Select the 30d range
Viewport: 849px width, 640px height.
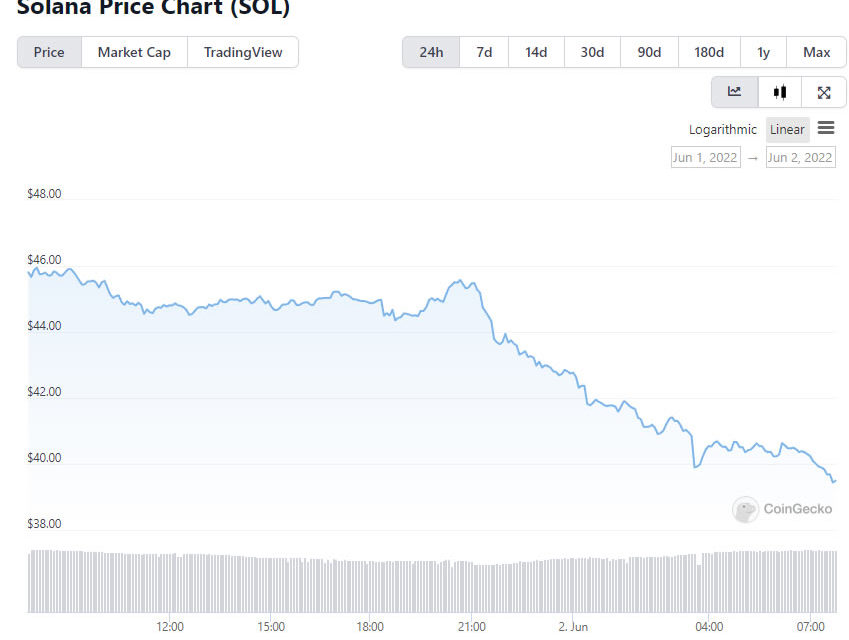[592, 51]
